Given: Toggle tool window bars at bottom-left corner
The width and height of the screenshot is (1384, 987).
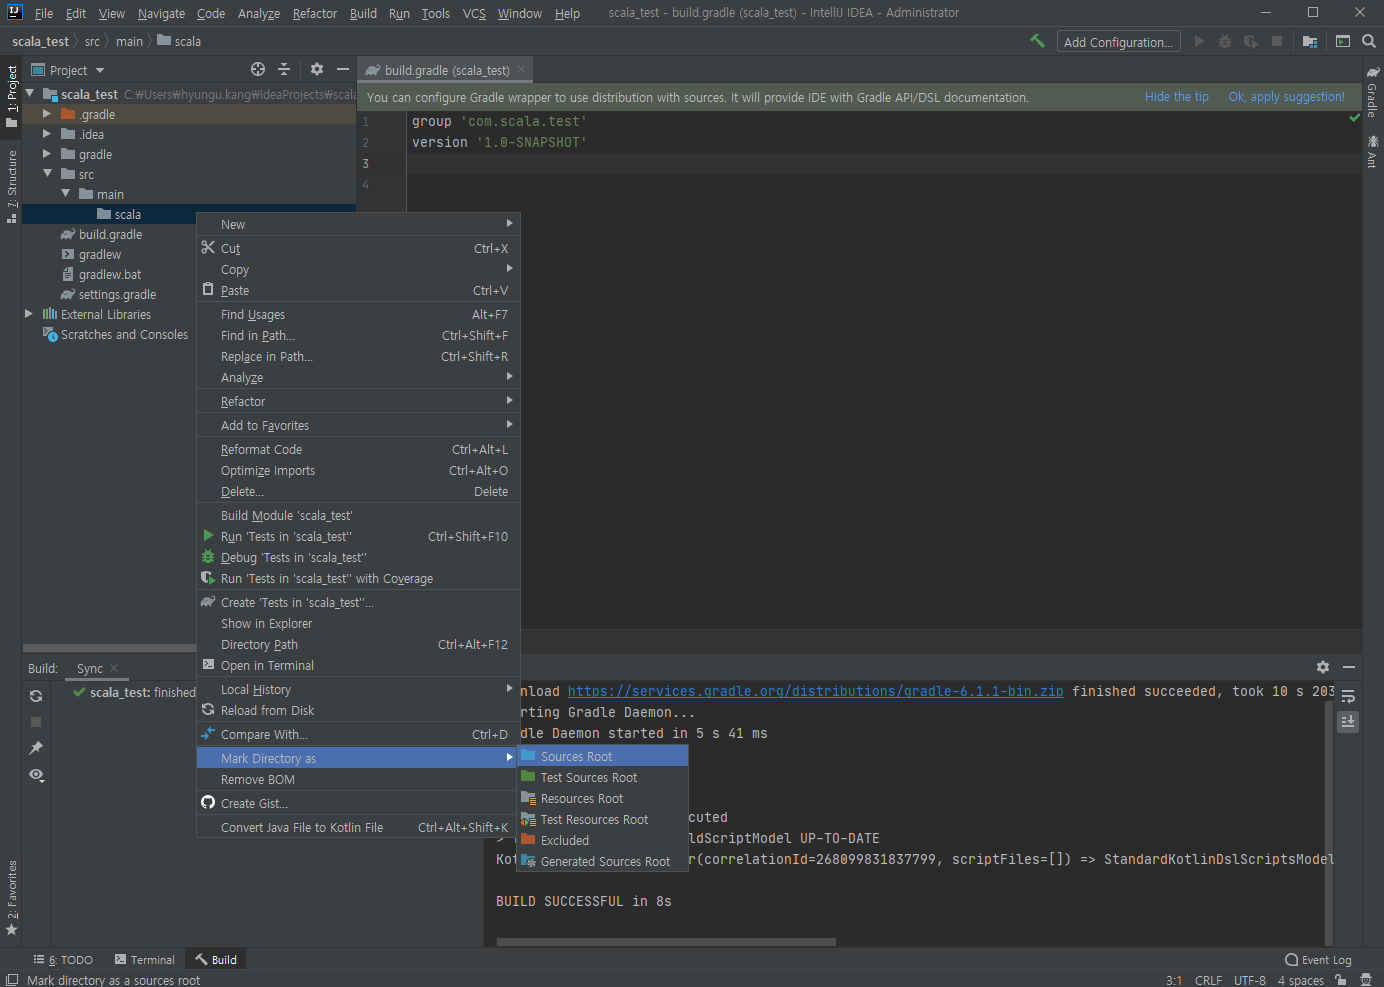Looking at the screenshot, I should tap(12, 980).
